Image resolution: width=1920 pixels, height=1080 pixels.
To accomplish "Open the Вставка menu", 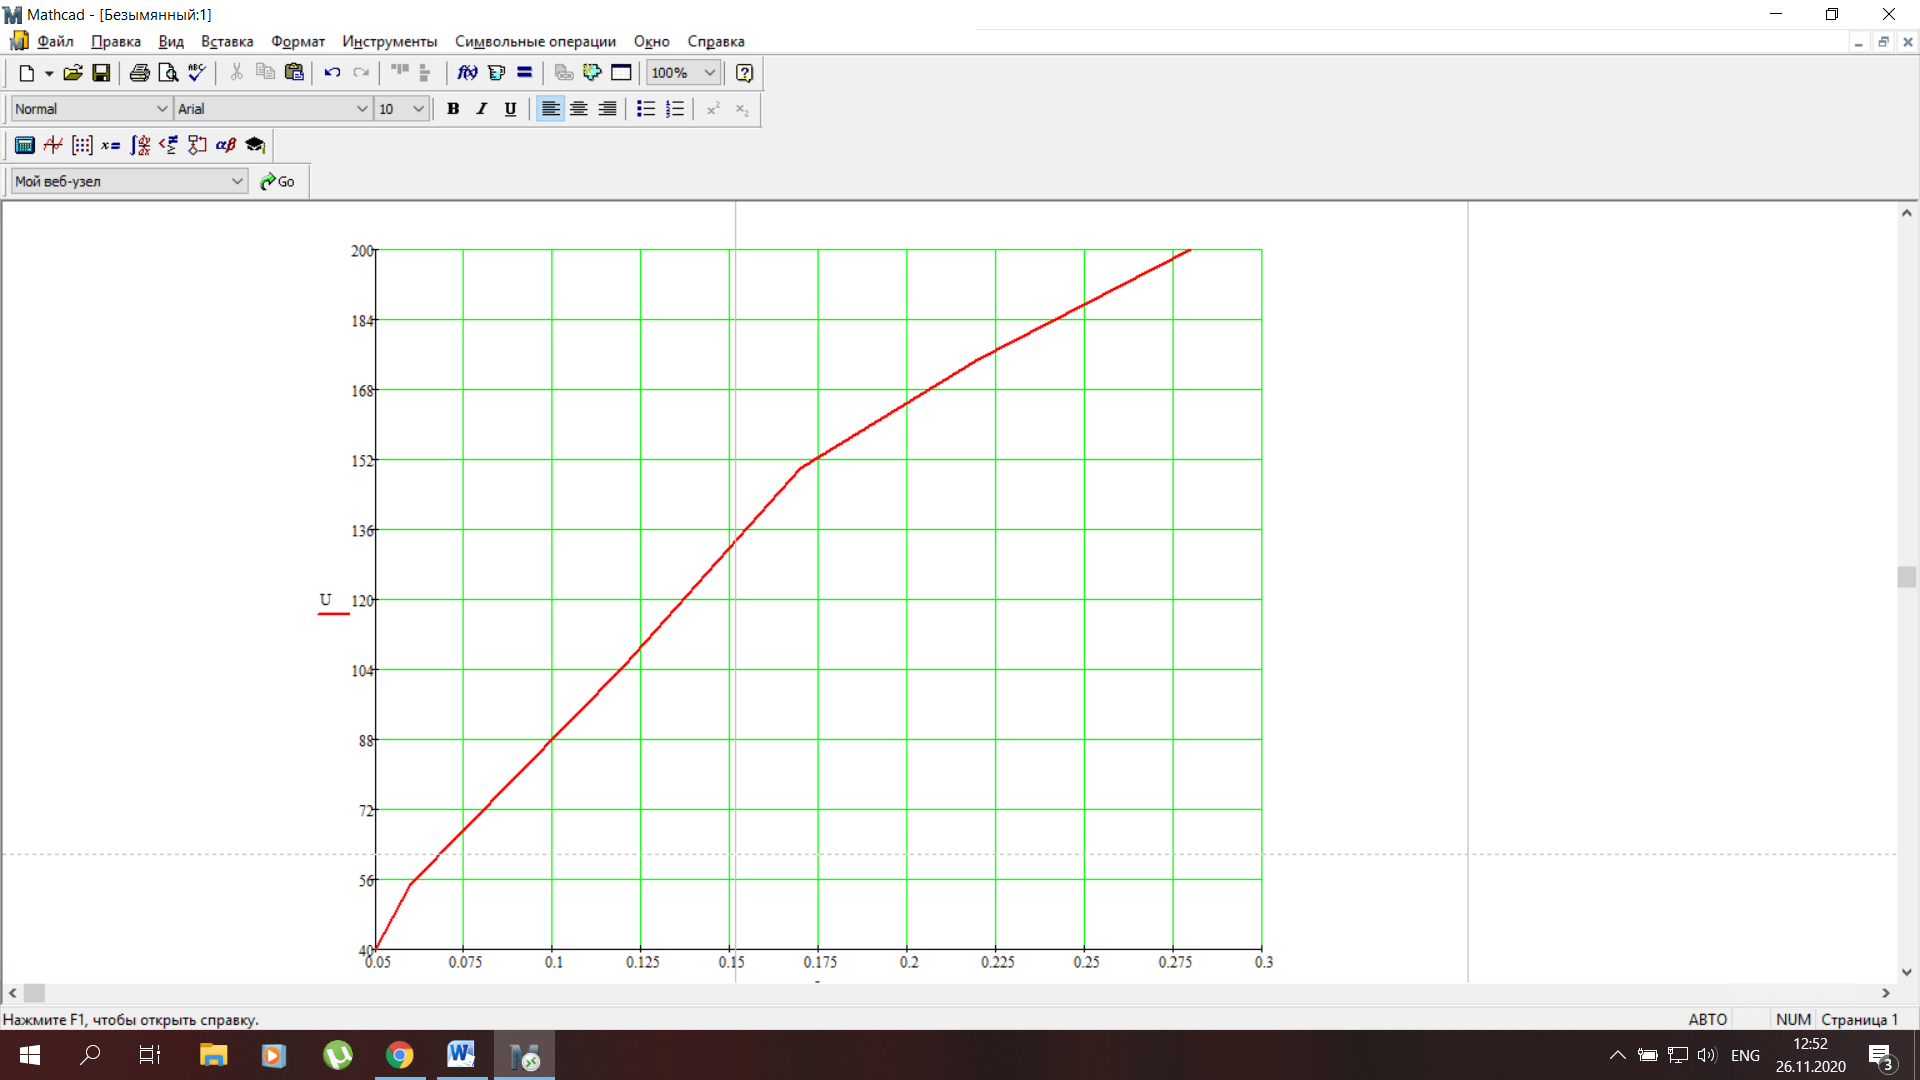I will 227,41.
